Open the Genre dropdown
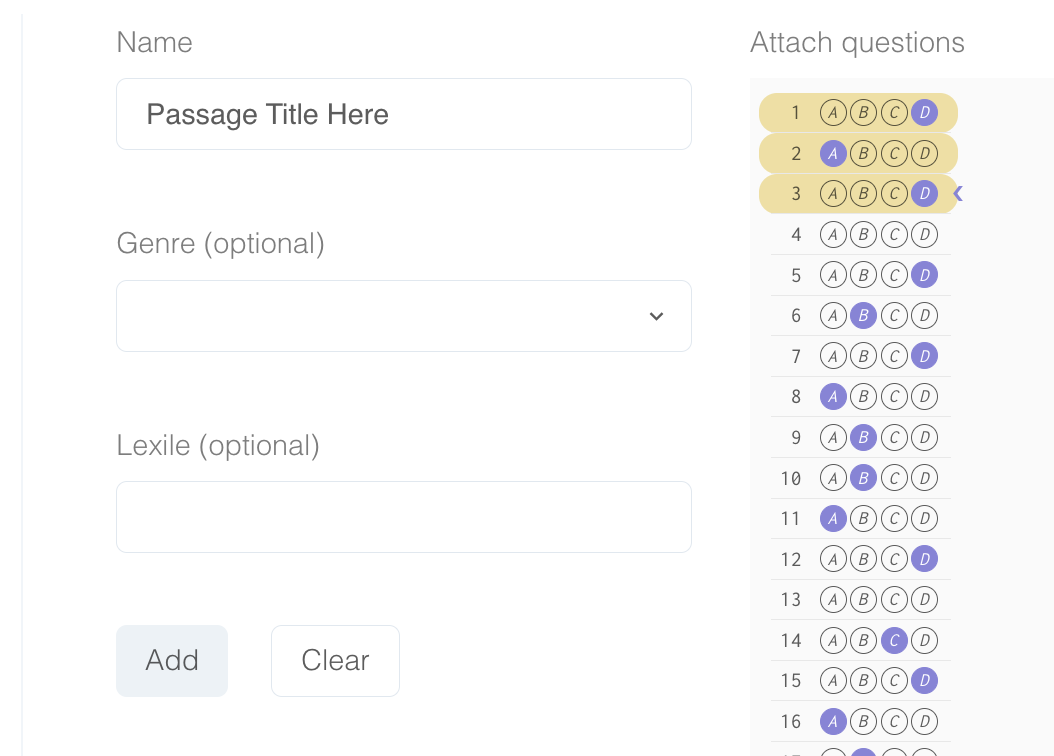This screenshot has width=1054, height=756. point(404,316)
